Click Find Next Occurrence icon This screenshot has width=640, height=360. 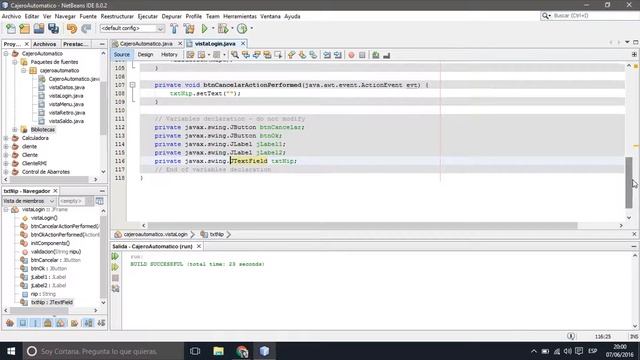(256, 55)
